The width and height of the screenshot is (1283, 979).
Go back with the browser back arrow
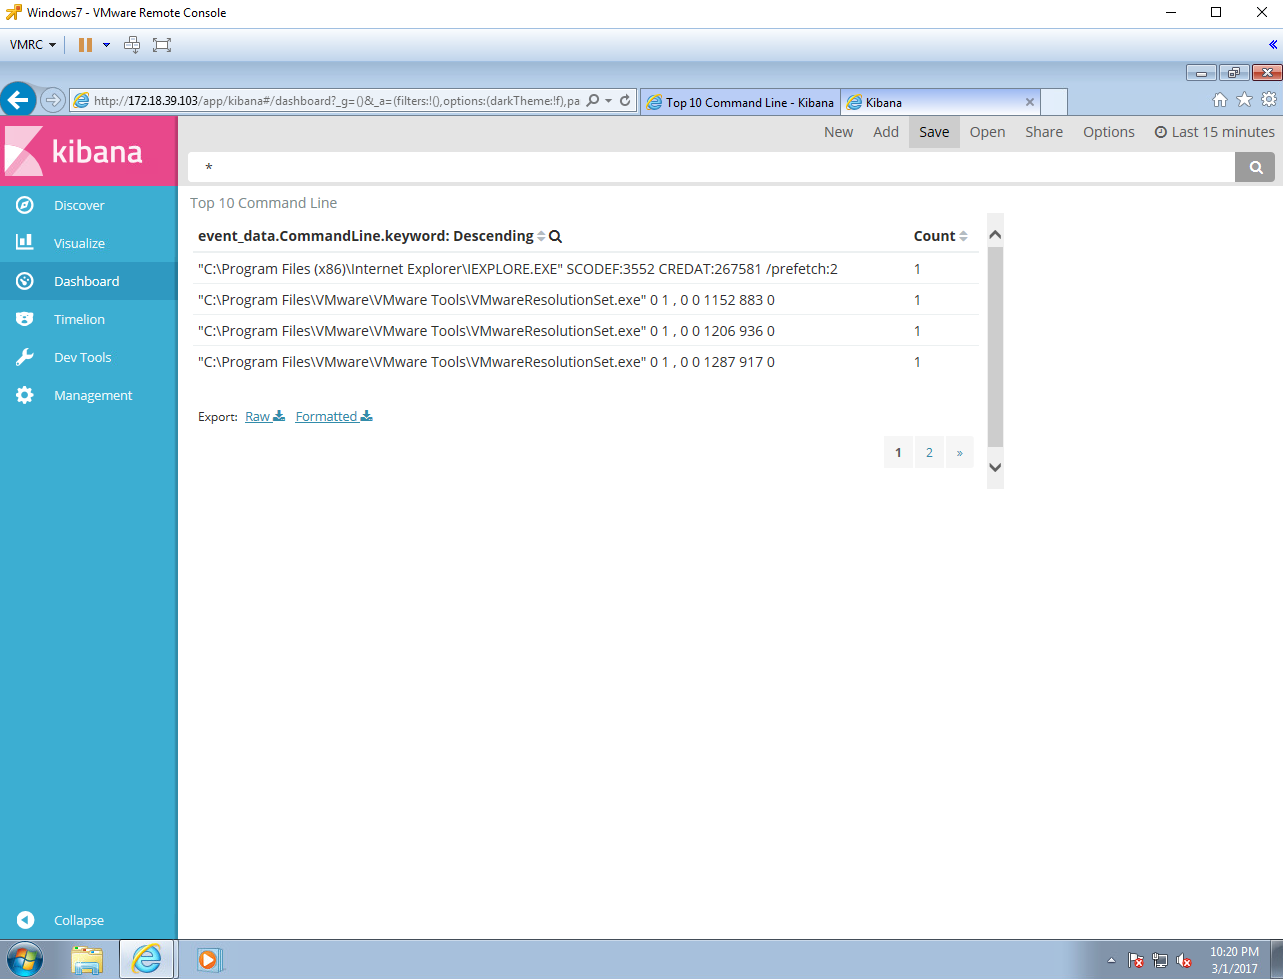pos(18,100)
